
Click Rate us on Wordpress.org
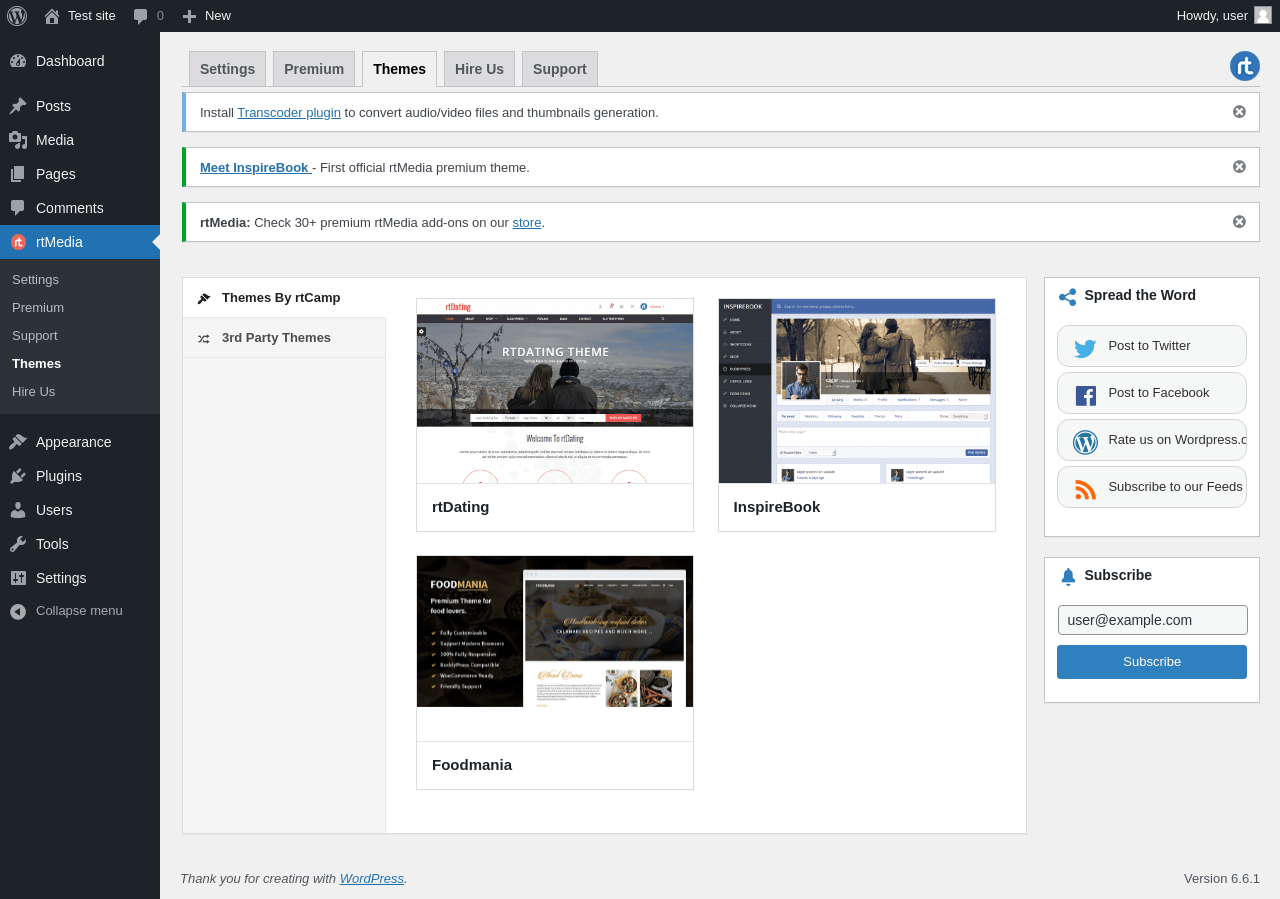[x=1151, y=440]
